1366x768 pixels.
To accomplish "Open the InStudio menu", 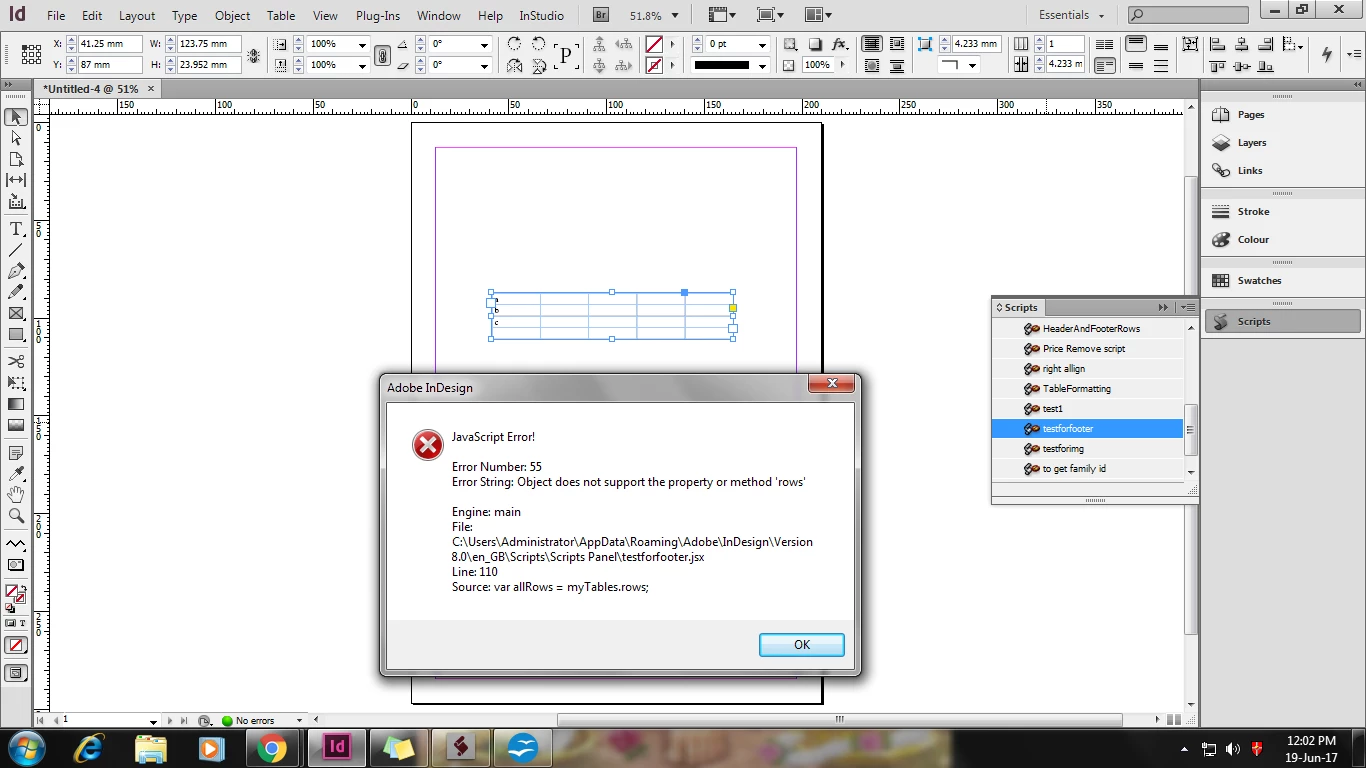I will (x=541, y=16).
